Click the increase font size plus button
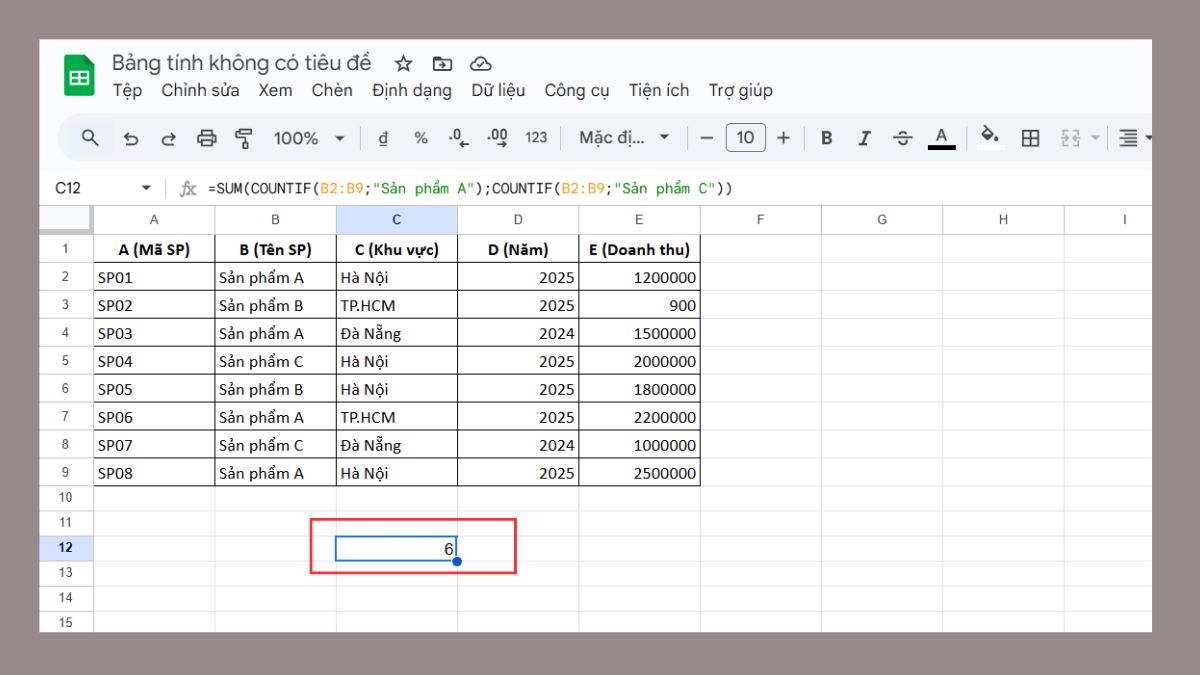This screenshot has width=1200, height=675. (783, 138)
